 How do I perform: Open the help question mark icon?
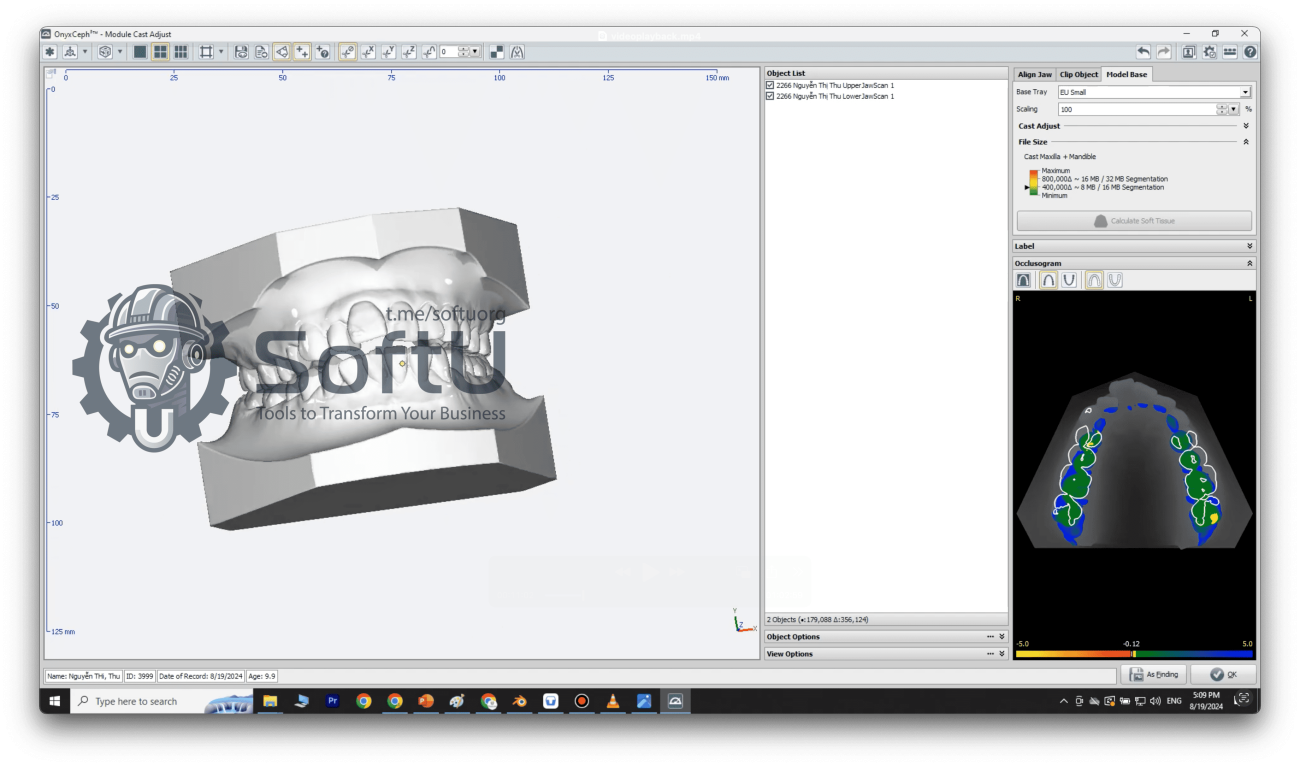point(1250,52)
